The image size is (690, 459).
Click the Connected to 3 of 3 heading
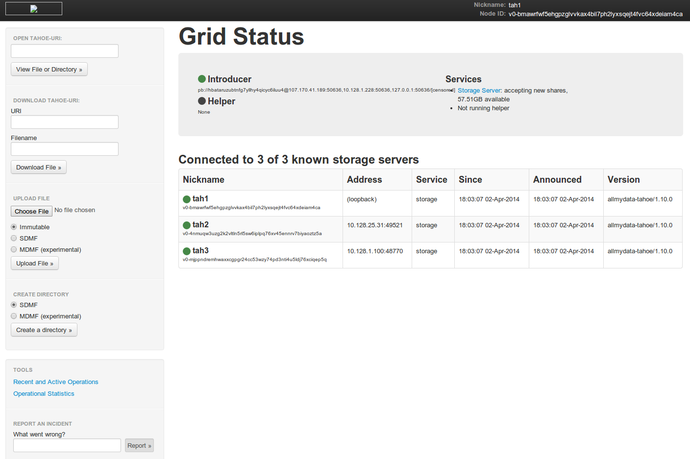click(298, 159)
